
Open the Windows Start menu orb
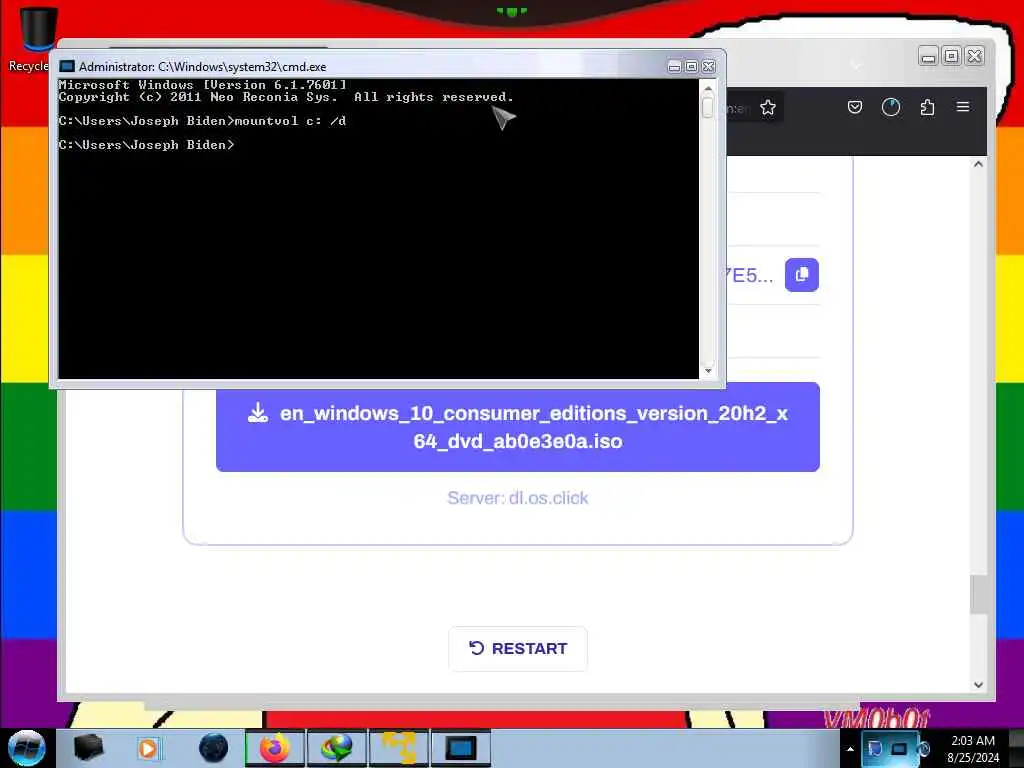coord(27,748)
